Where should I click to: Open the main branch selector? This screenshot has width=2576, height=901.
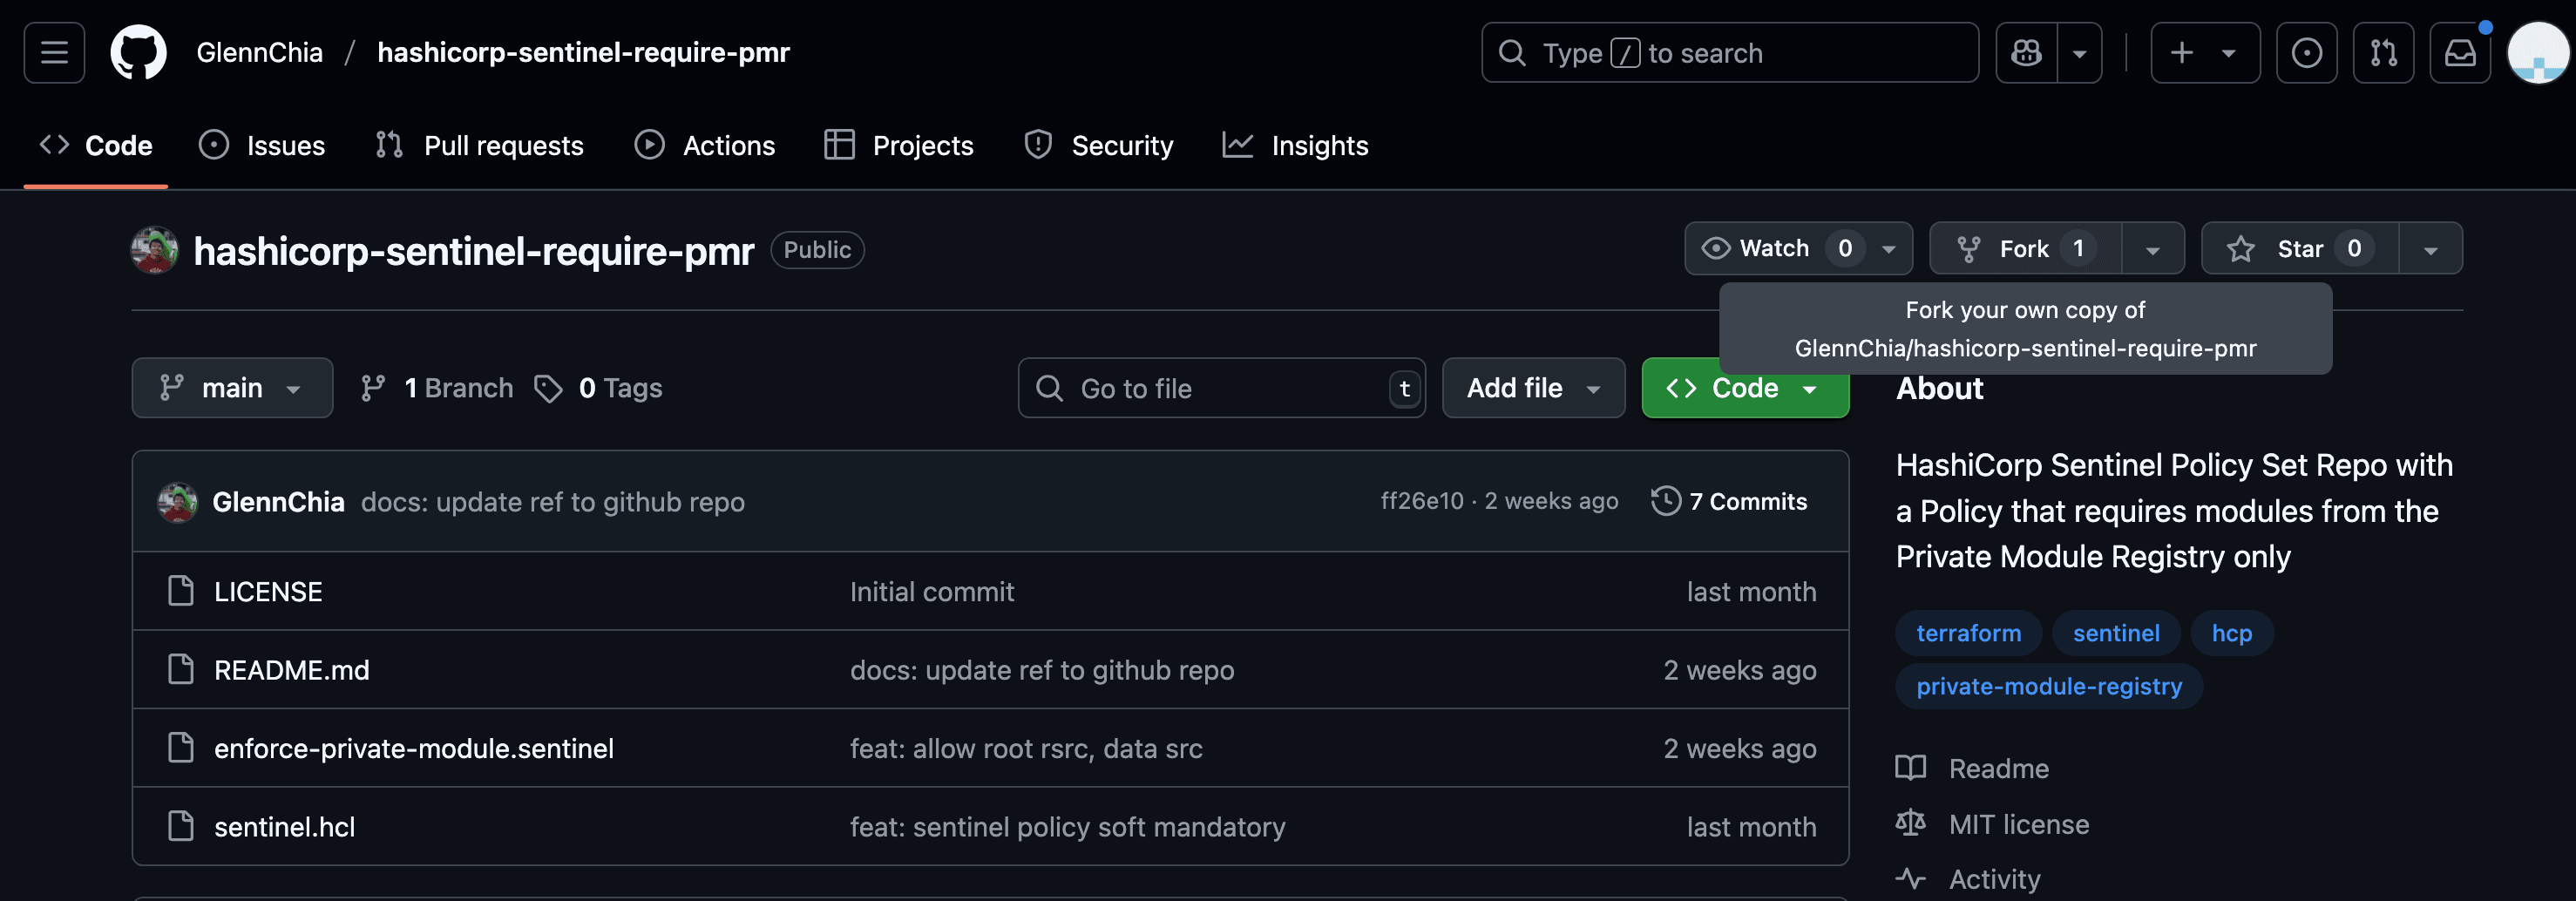232,388
